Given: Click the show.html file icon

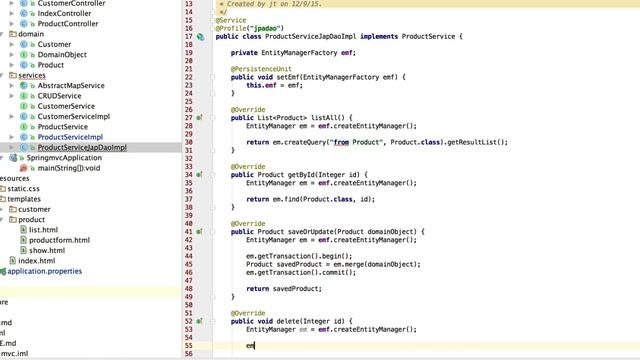Looking at the screenshot, I should [x=23, y=251].
